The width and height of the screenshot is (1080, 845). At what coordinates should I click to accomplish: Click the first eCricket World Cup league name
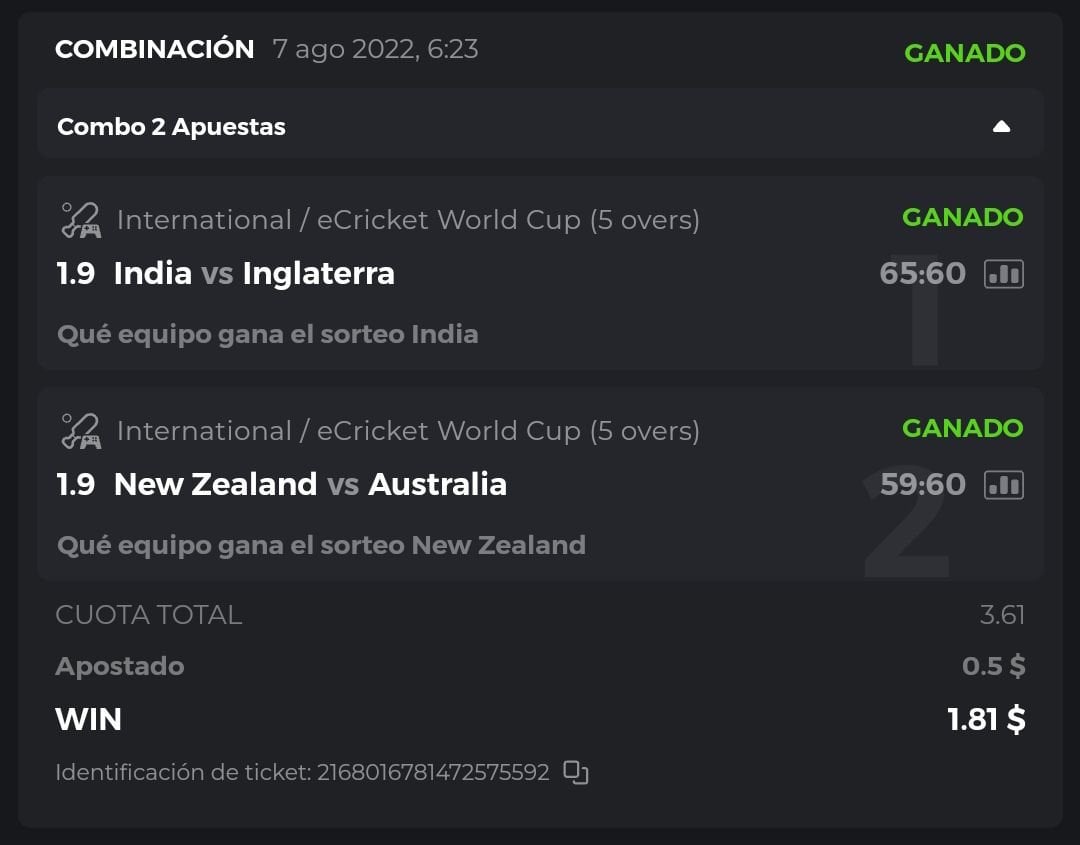(x=408, y=220)
